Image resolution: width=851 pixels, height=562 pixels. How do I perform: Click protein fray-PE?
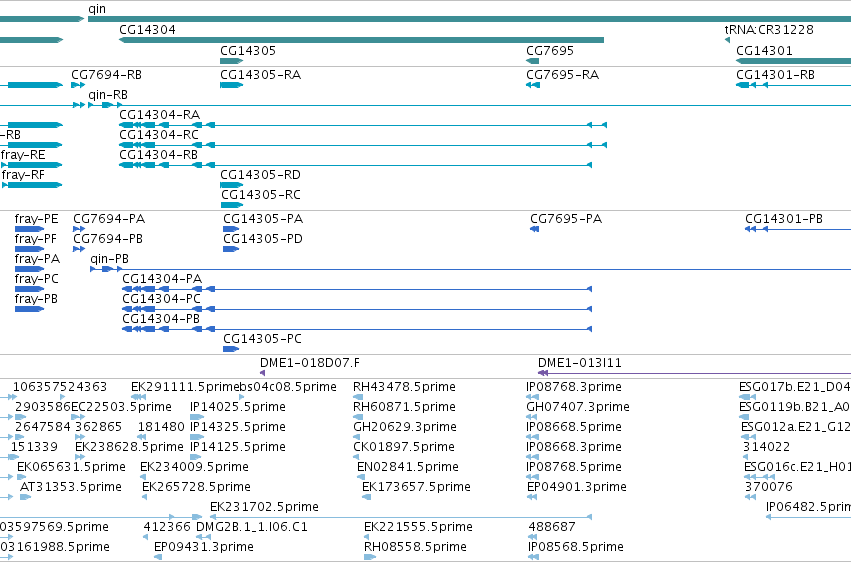point(29,229)
